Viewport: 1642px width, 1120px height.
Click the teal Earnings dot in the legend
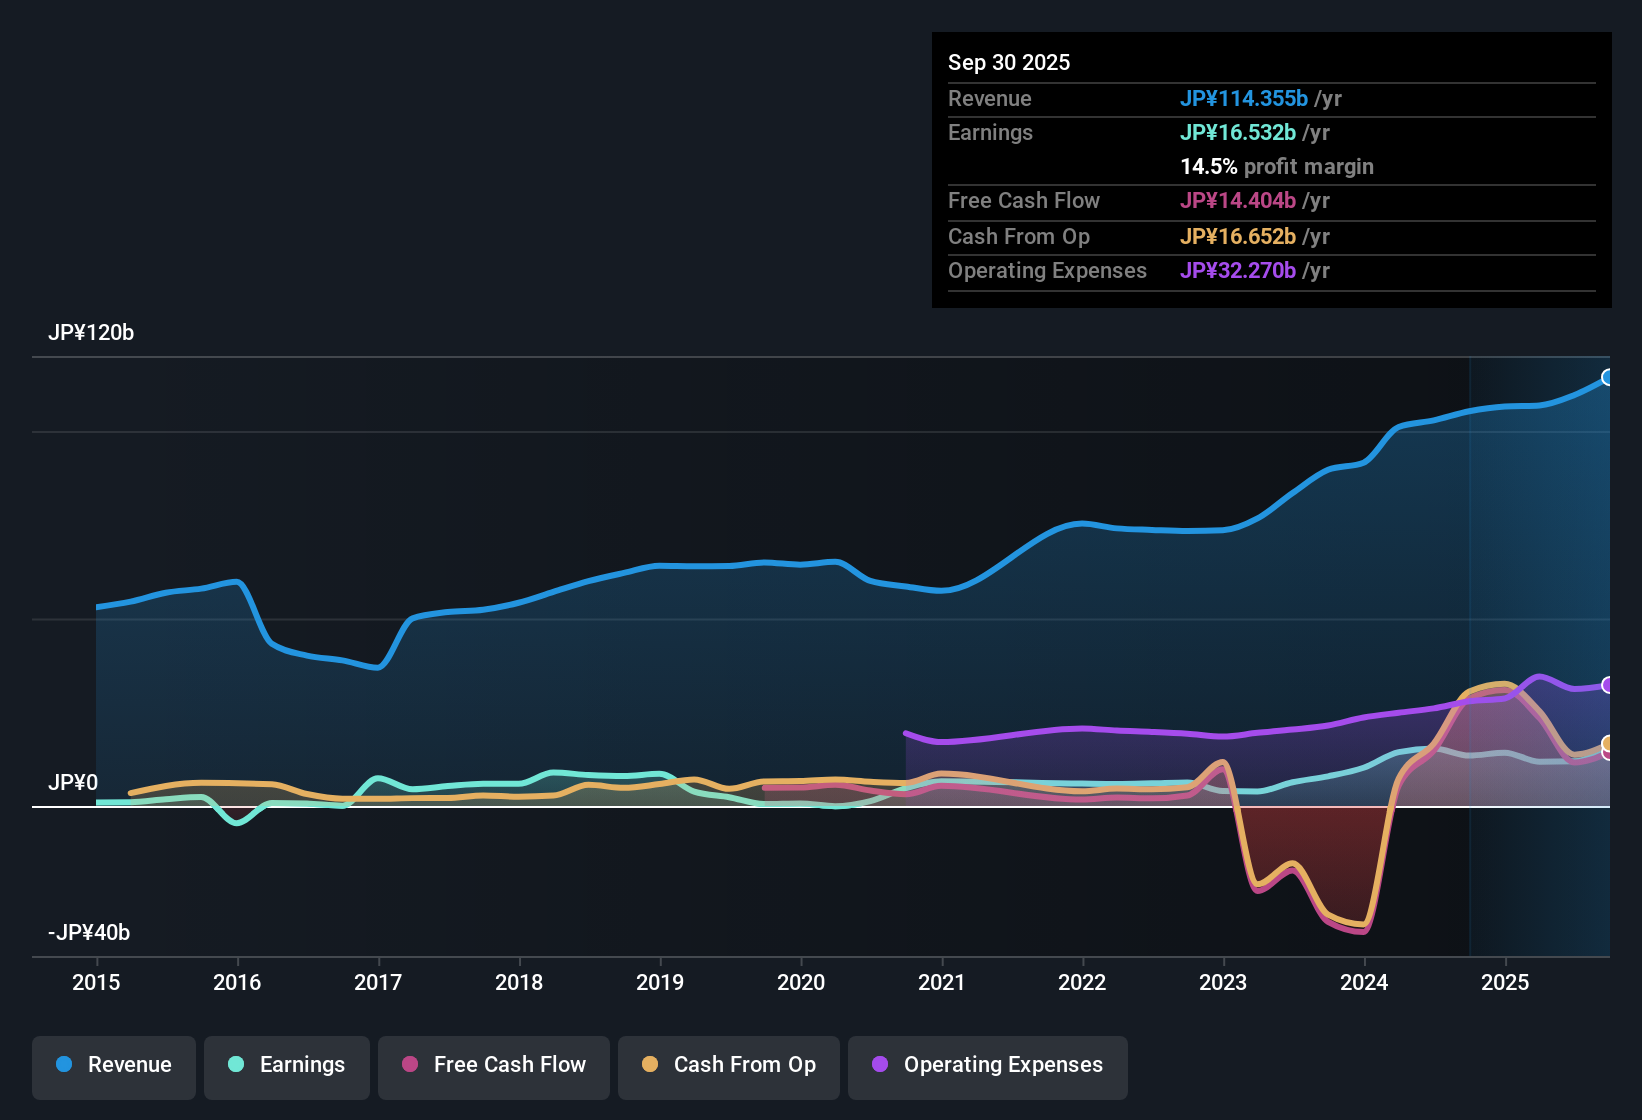pos(236,1065)
